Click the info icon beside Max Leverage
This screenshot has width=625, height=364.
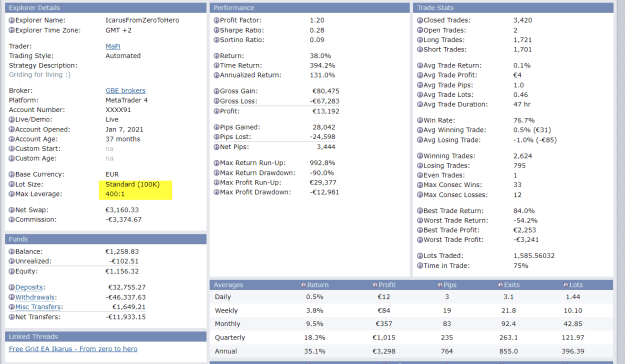tap(12, 194)
